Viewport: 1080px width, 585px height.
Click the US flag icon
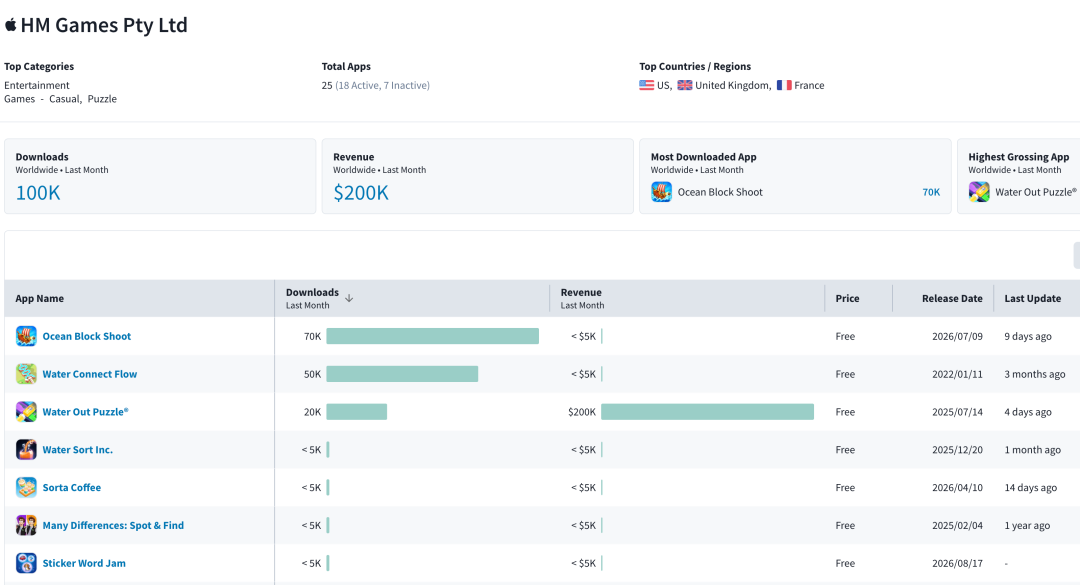[x=646, y=85]
